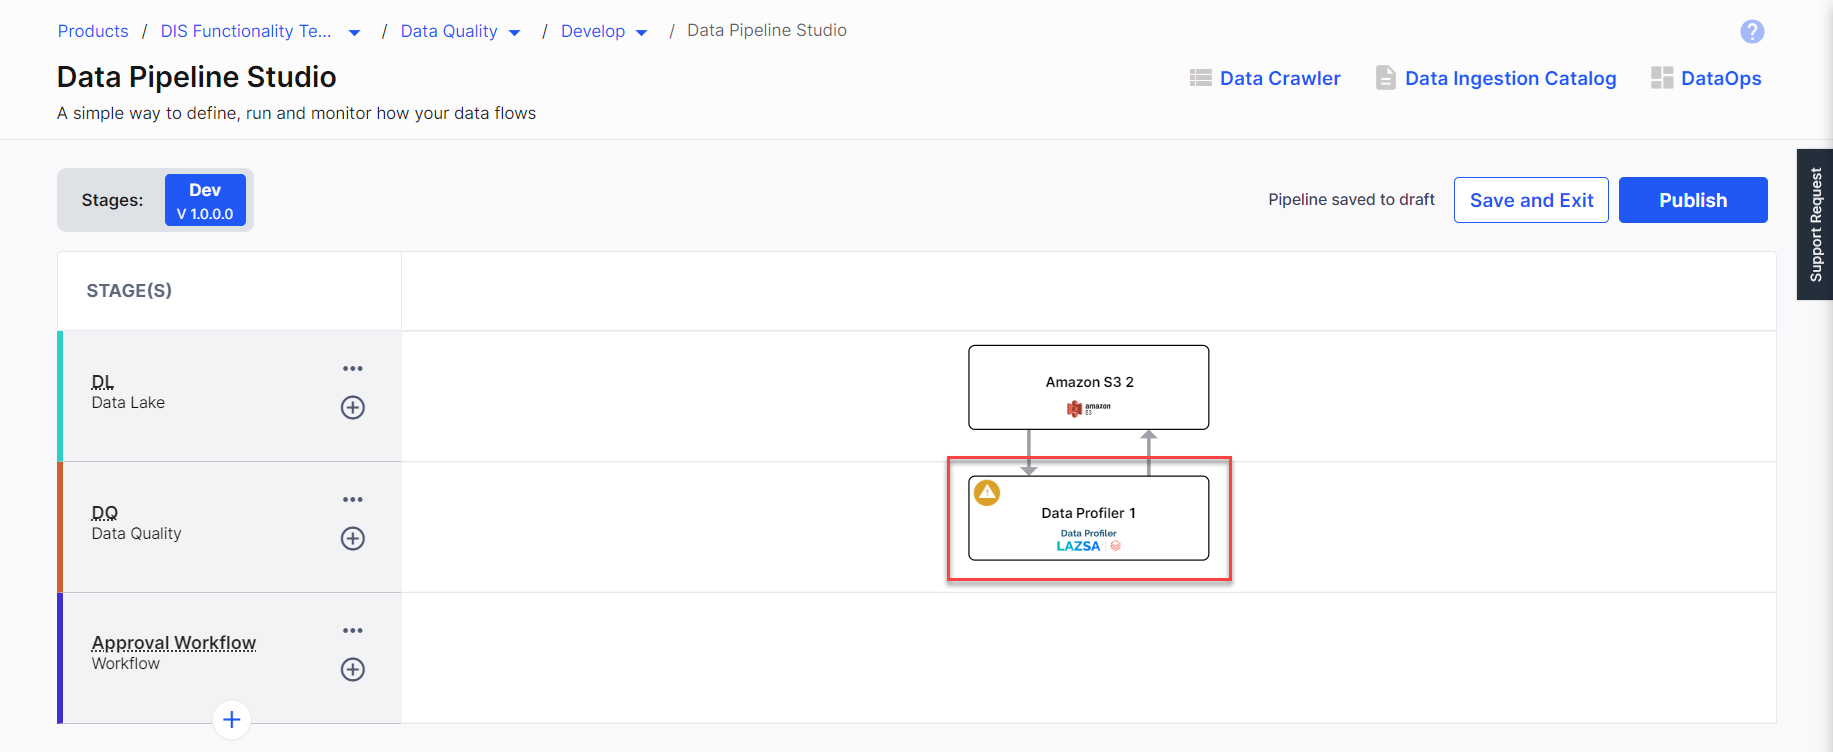
Task: Select the Dev V 1.0.0.0 stage tab
Action: 205,200
